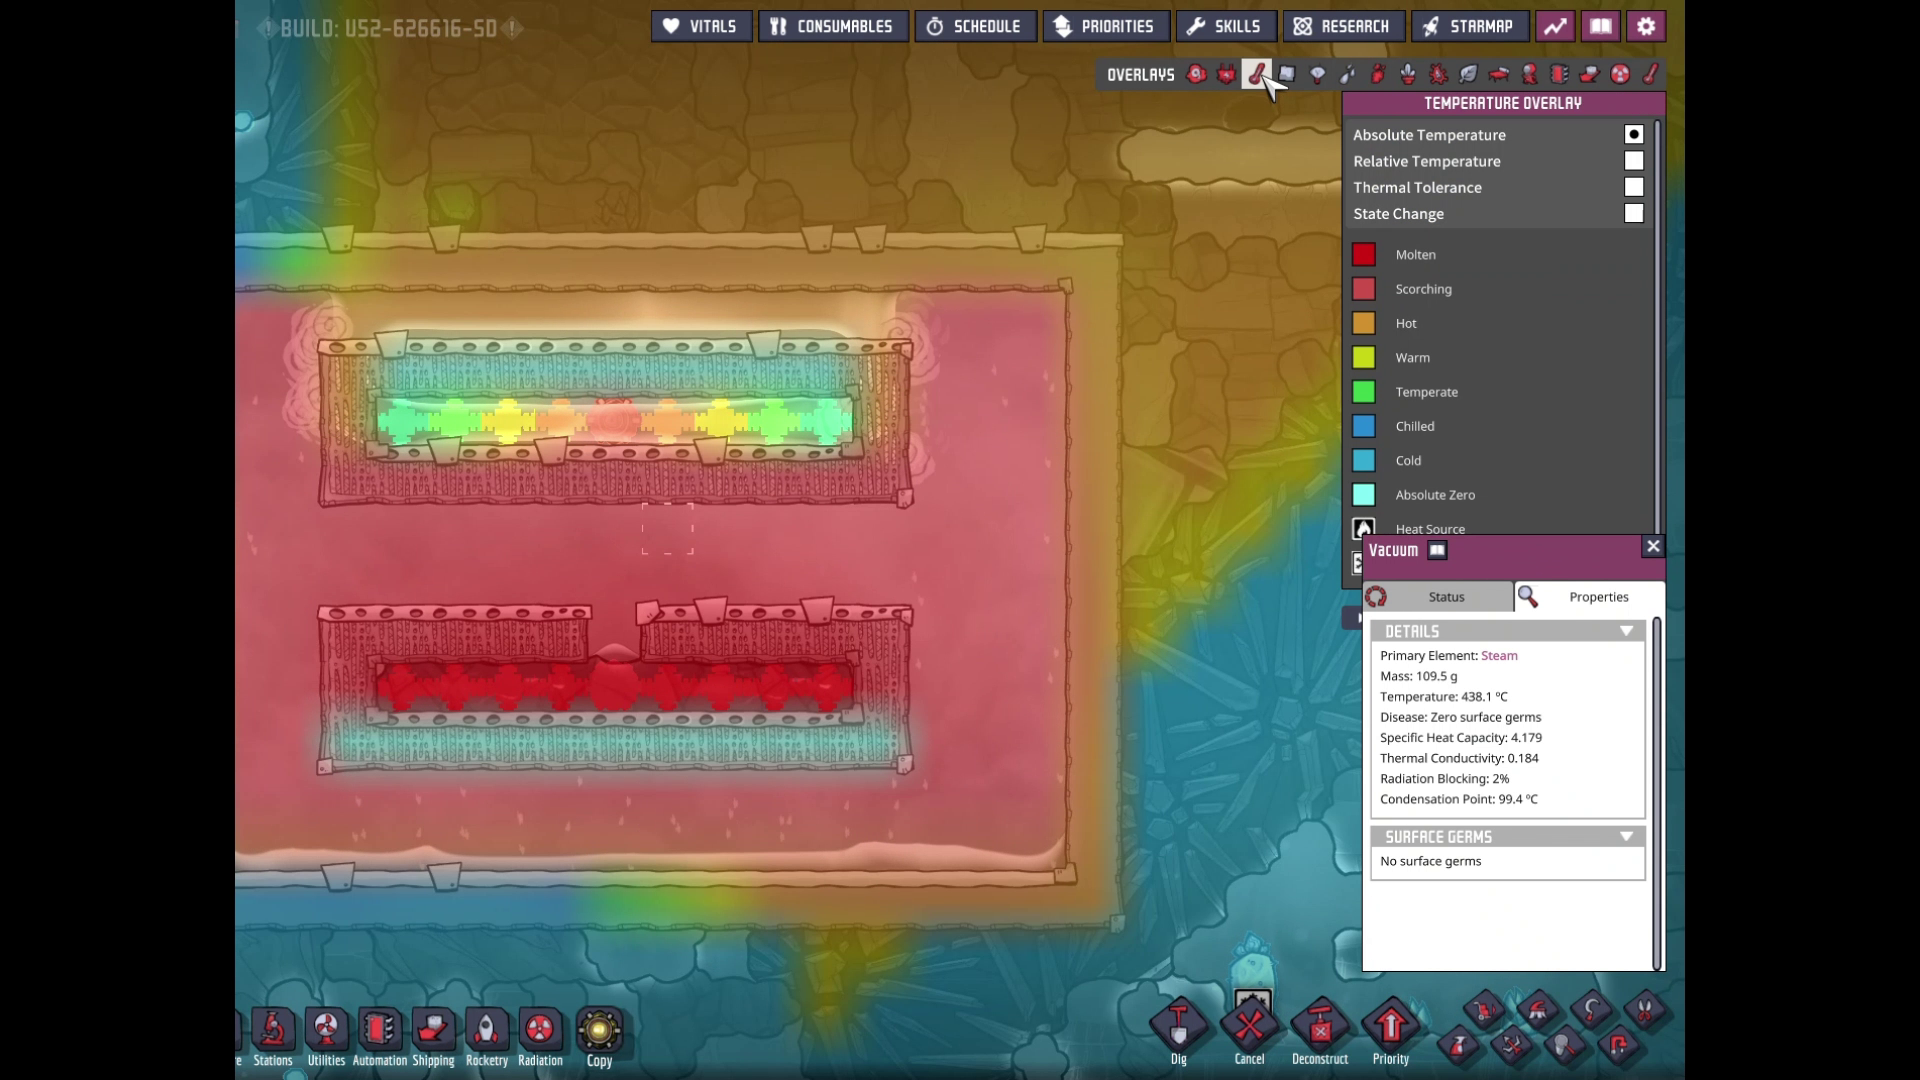Select the Disinfect spray bottle tool
The height and width of the screenshot is (1080, 1920).
1458,1046
